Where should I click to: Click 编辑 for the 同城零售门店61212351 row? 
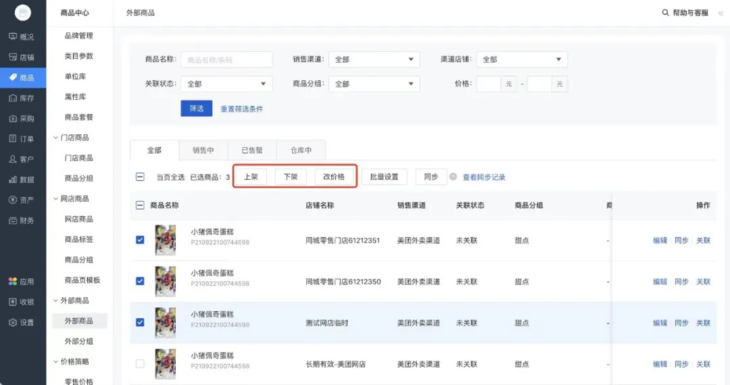[x=660, y=240]
